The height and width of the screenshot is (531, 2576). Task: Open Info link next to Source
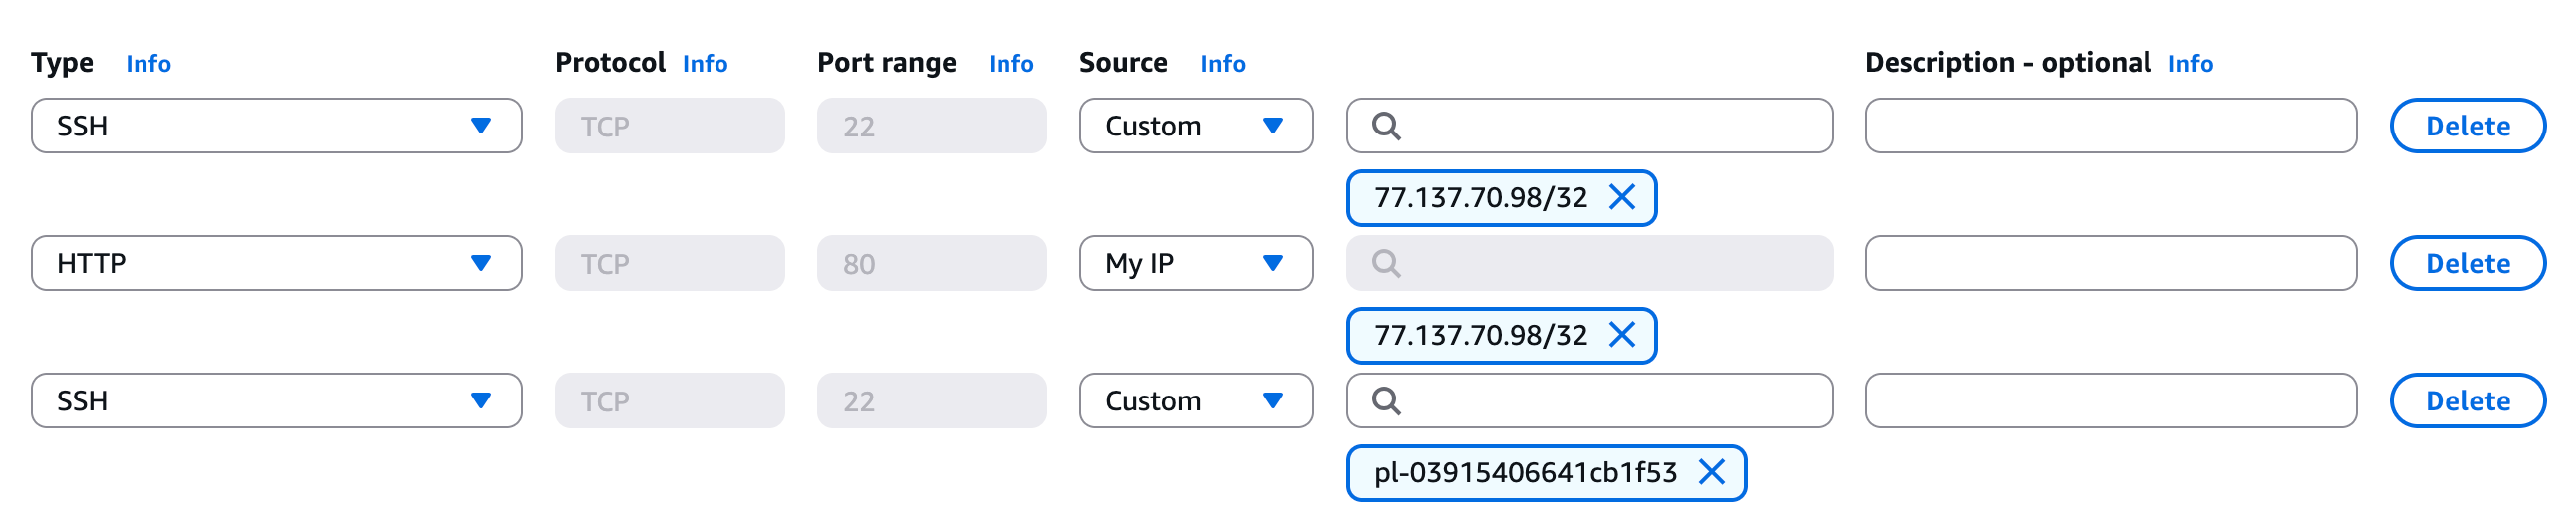point(1222,64)
